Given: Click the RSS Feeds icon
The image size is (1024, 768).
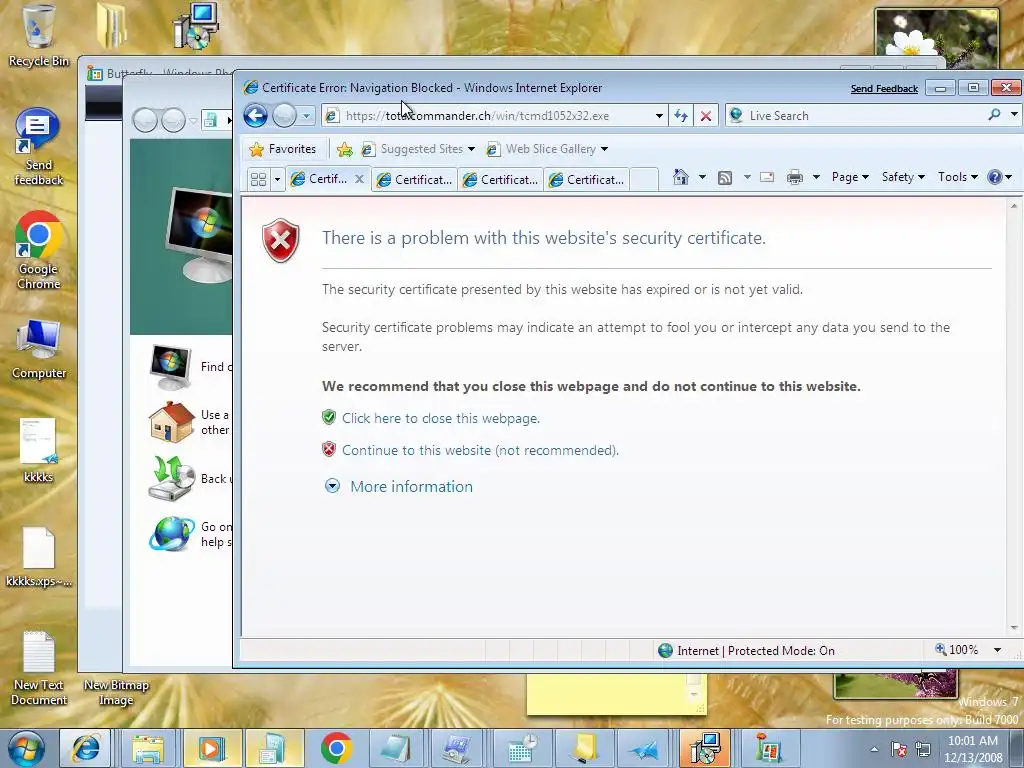Looking at the screenshot, I should [x=724, y=178].
